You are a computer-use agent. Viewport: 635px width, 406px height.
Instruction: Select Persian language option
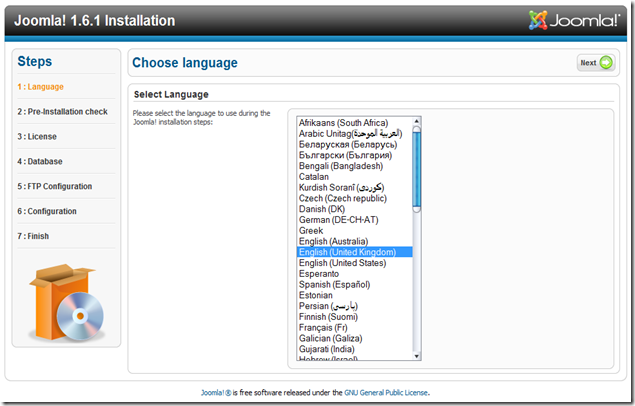tap(355, 306)
